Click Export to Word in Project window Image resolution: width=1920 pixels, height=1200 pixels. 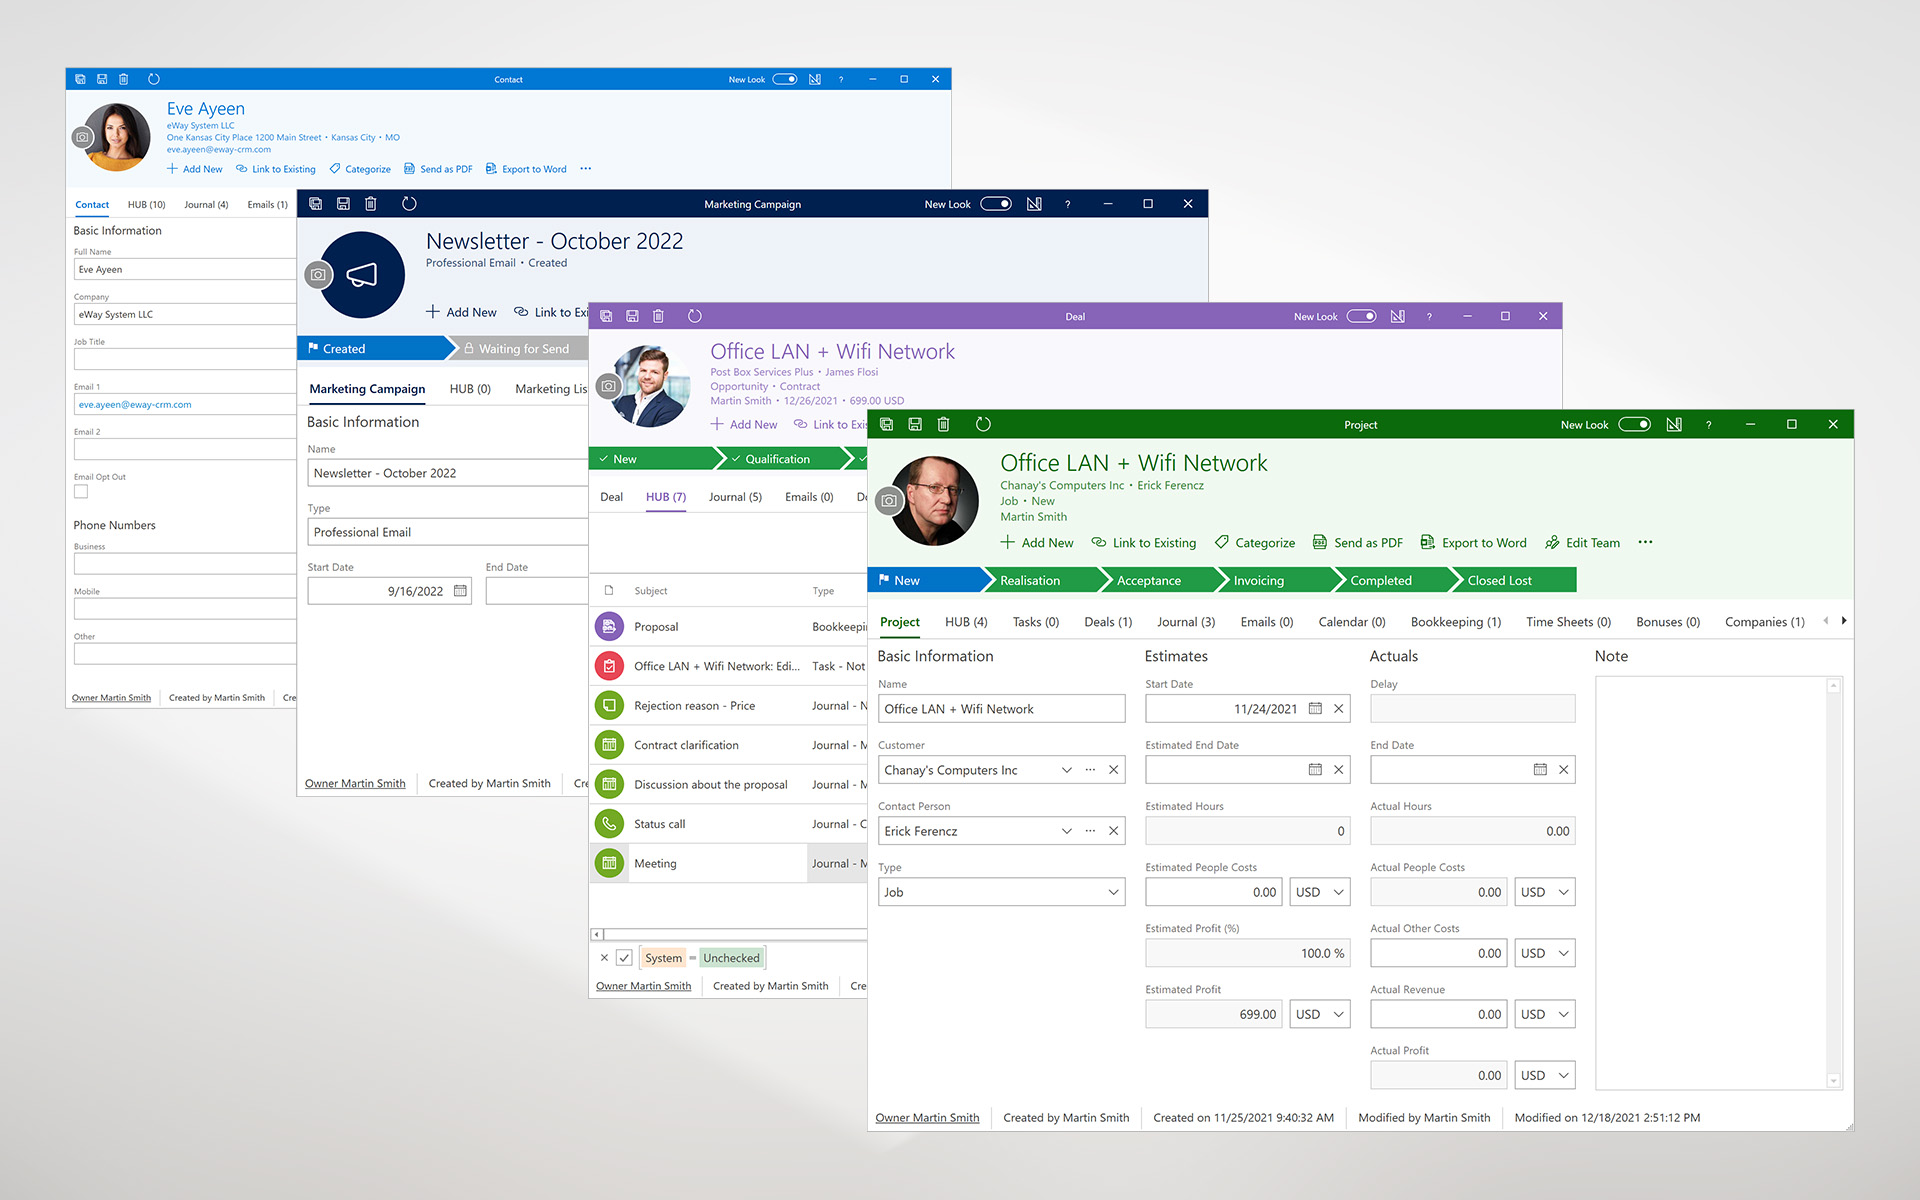click(1474, 542)
